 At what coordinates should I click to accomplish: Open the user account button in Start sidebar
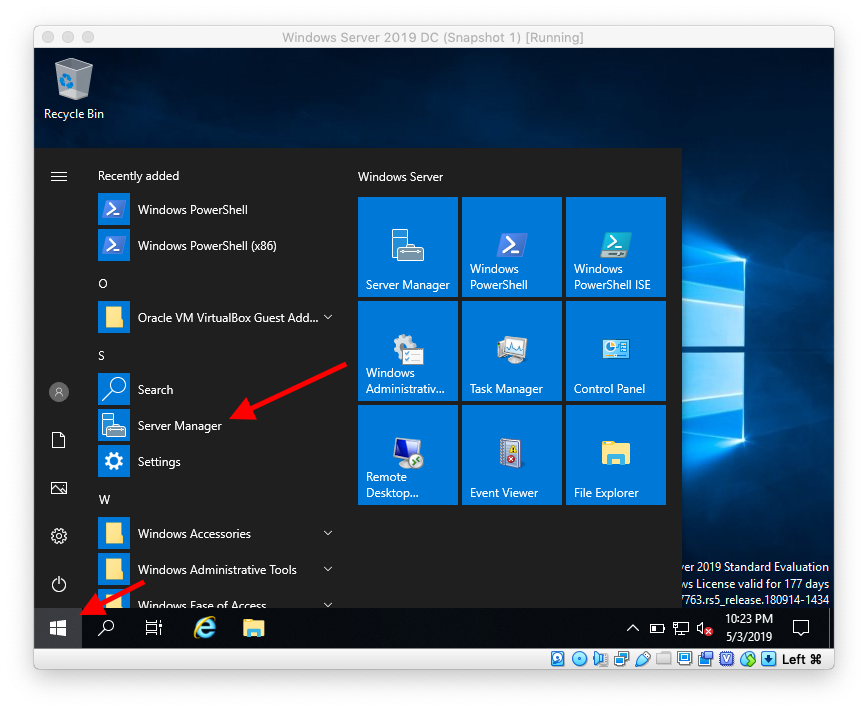click(58, 392)
